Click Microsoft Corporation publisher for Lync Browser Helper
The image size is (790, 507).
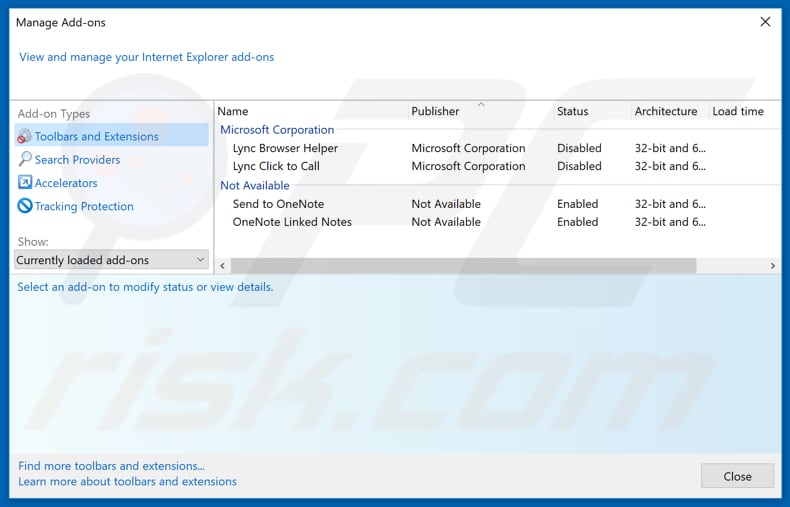point(468,148)
